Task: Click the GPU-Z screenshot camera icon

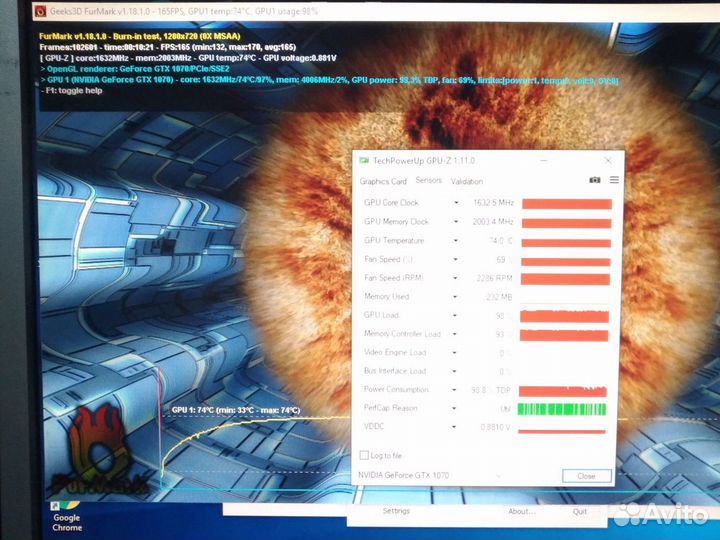Action: click(x=595, y=180)
